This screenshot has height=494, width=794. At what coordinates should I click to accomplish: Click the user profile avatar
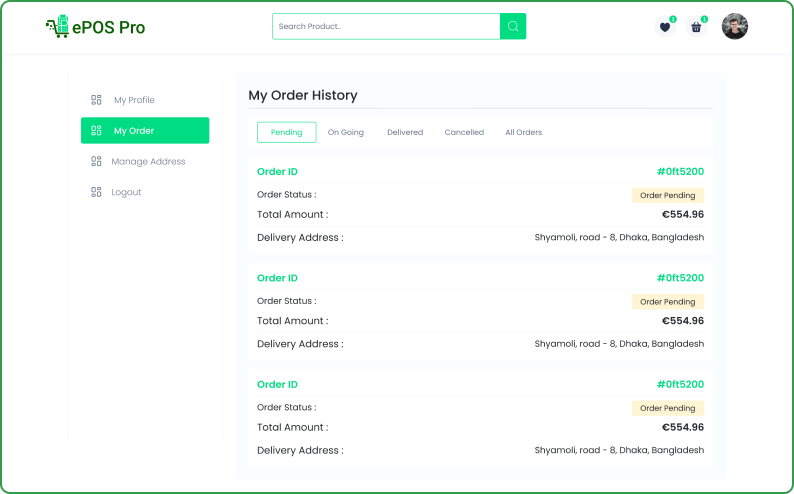(x=735, y=27)
